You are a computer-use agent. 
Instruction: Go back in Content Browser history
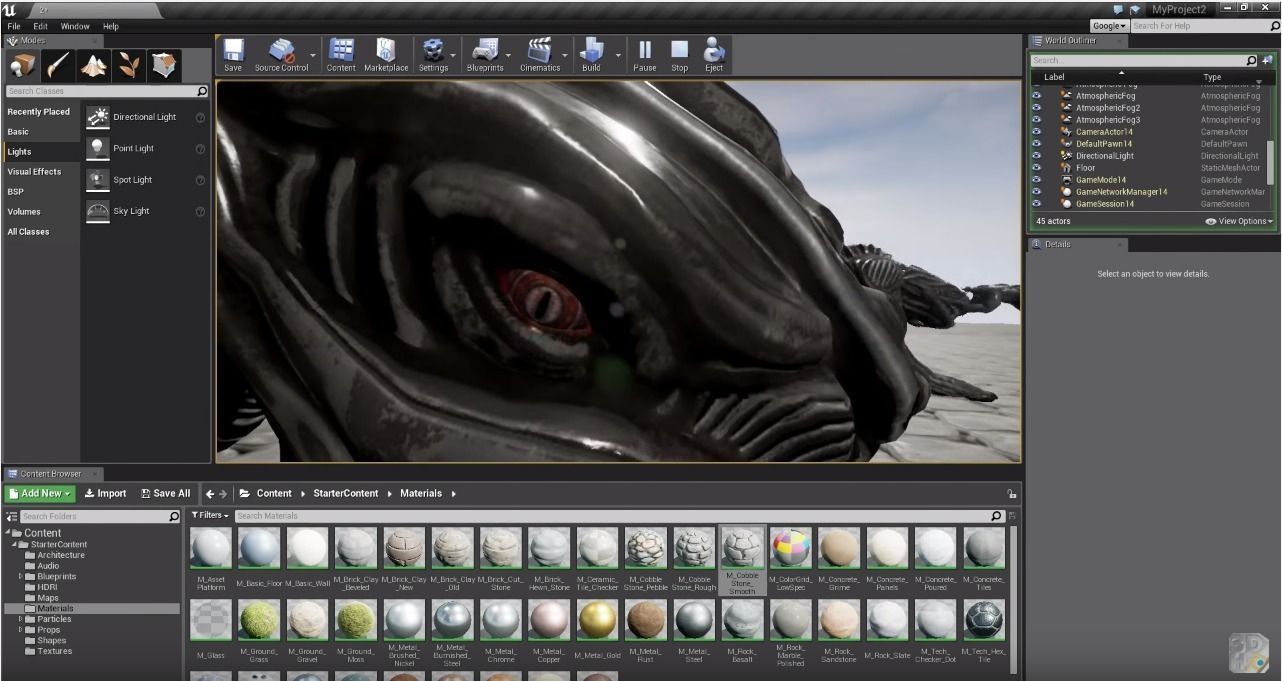point(210,493)
